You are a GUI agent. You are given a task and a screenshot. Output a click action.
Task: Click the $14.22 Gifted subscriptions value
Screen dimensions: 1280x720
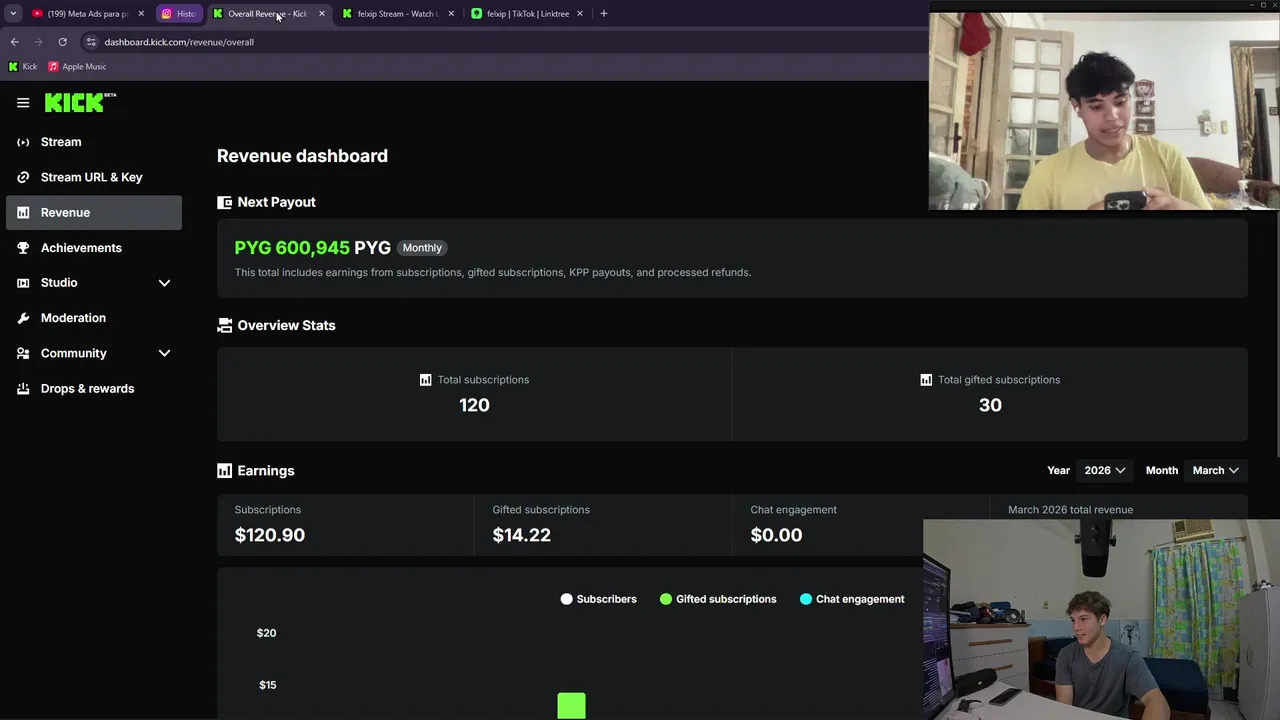click(521, 535)
